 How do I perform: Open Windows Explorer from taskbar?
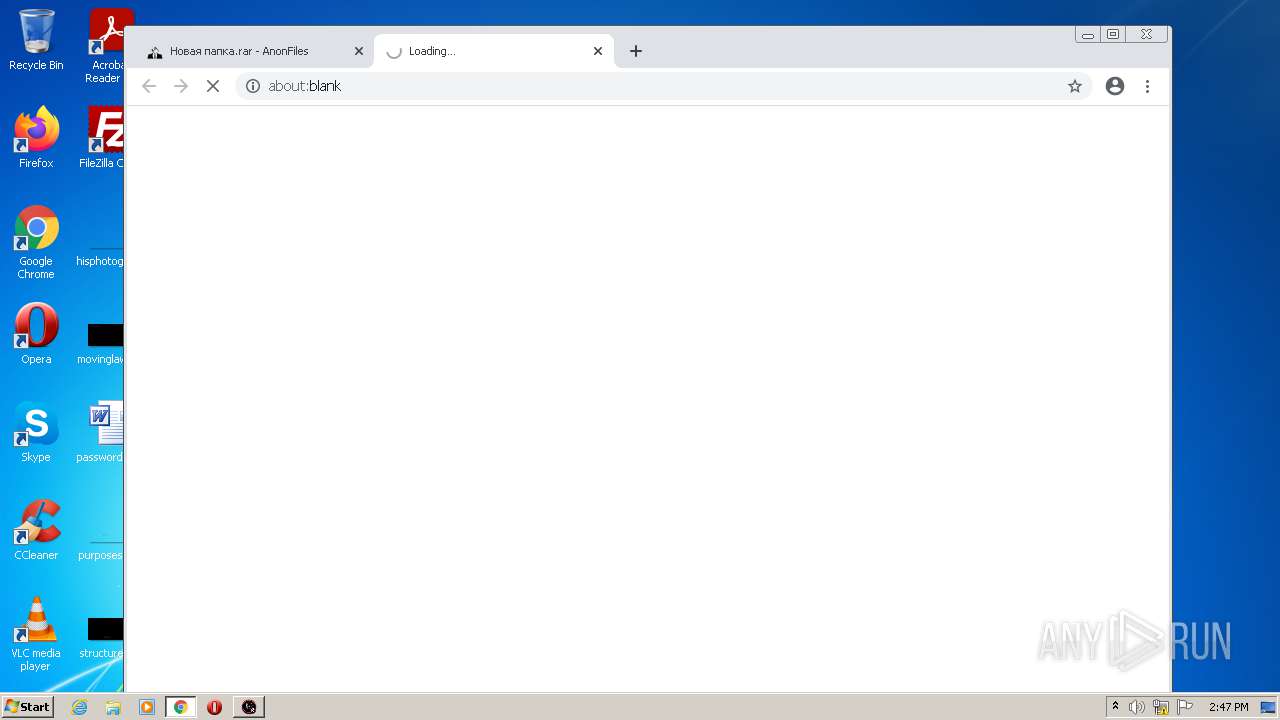113,707
